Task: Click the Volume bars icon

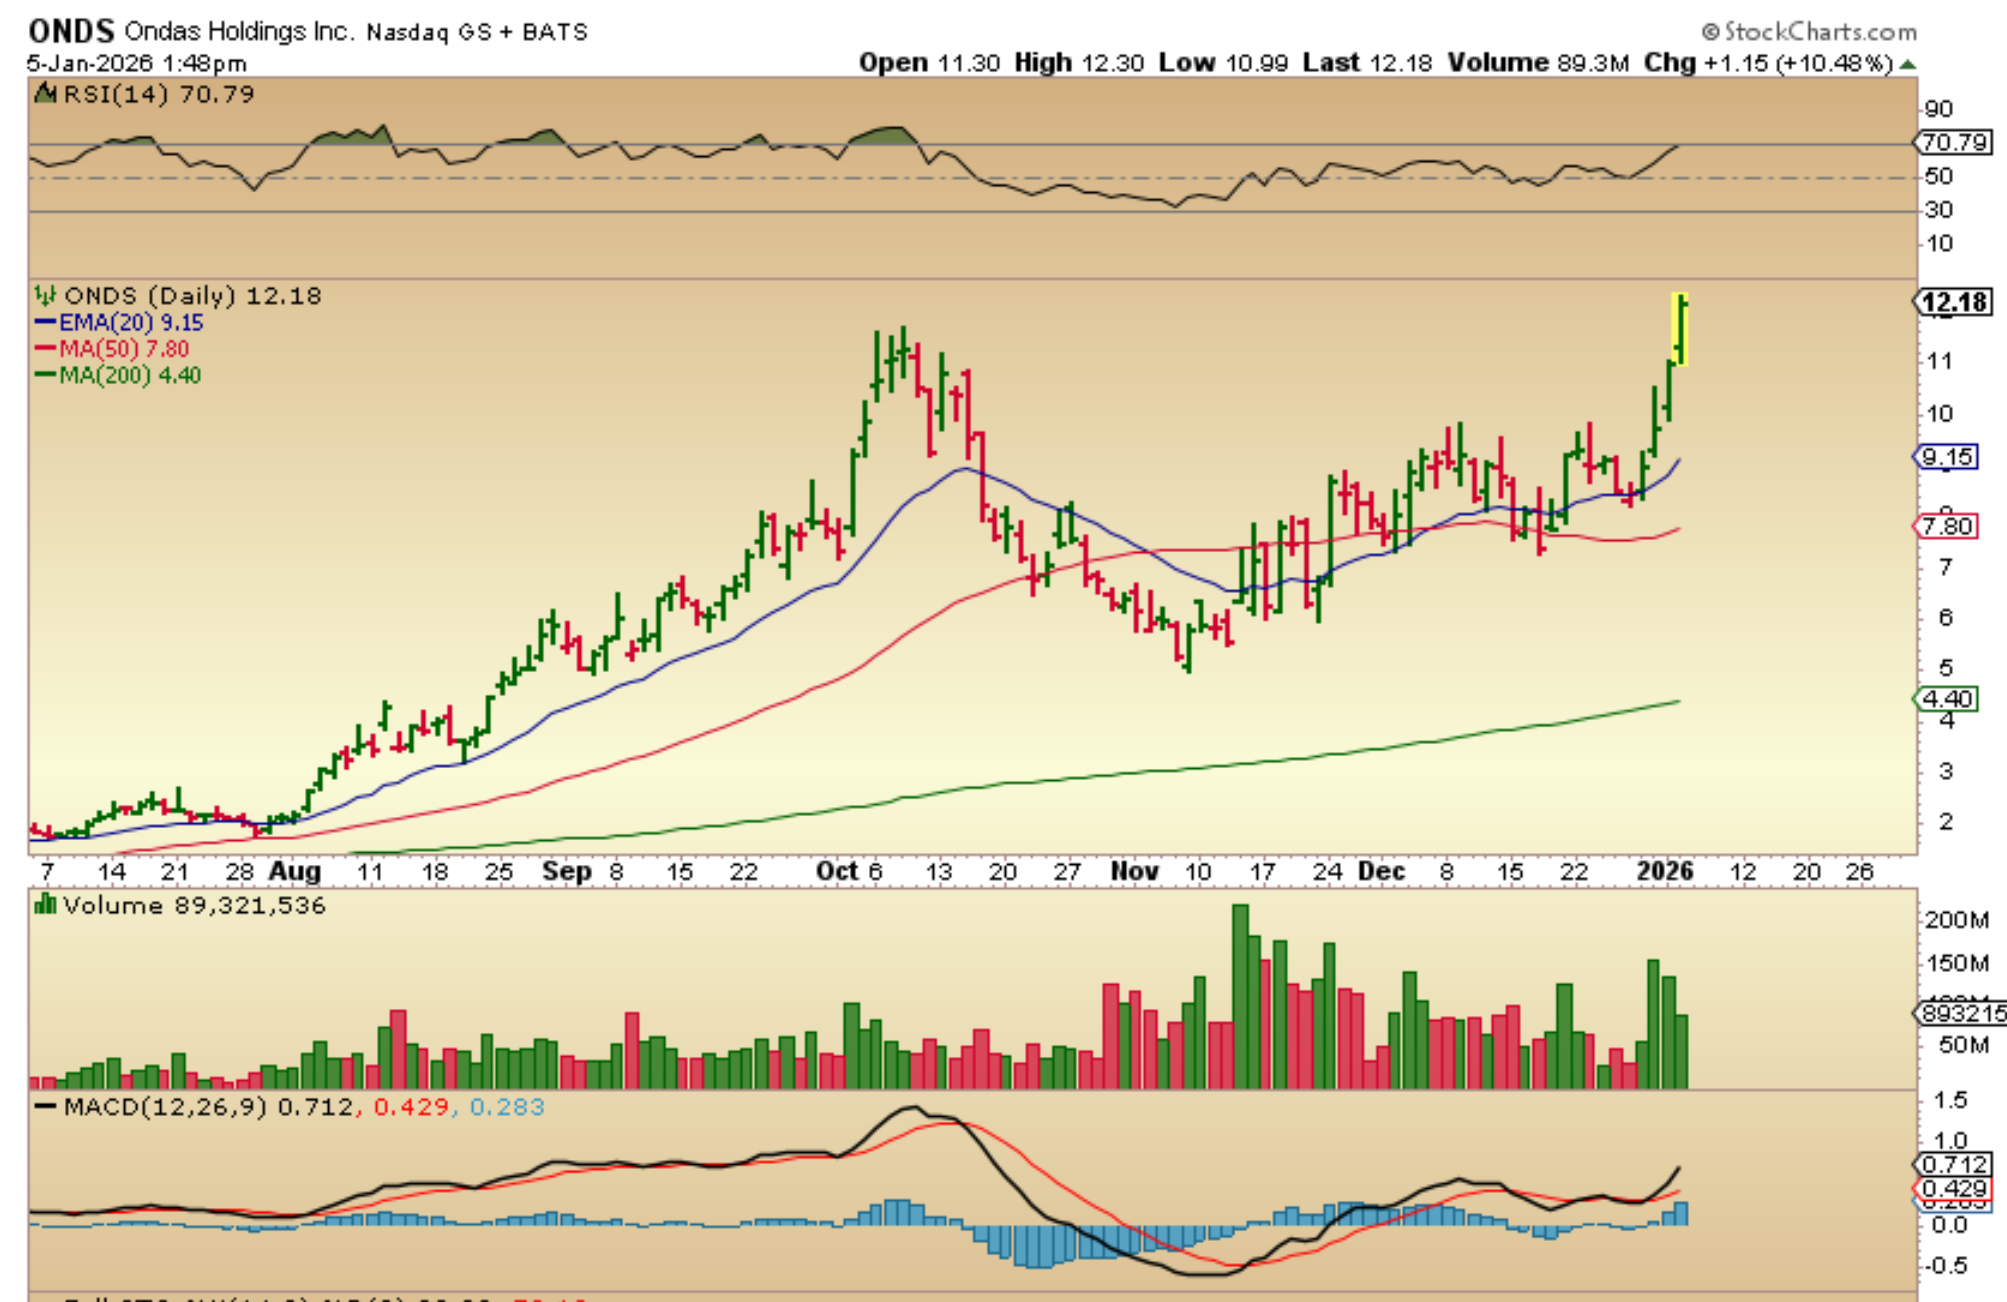Action: pos(45,906)
